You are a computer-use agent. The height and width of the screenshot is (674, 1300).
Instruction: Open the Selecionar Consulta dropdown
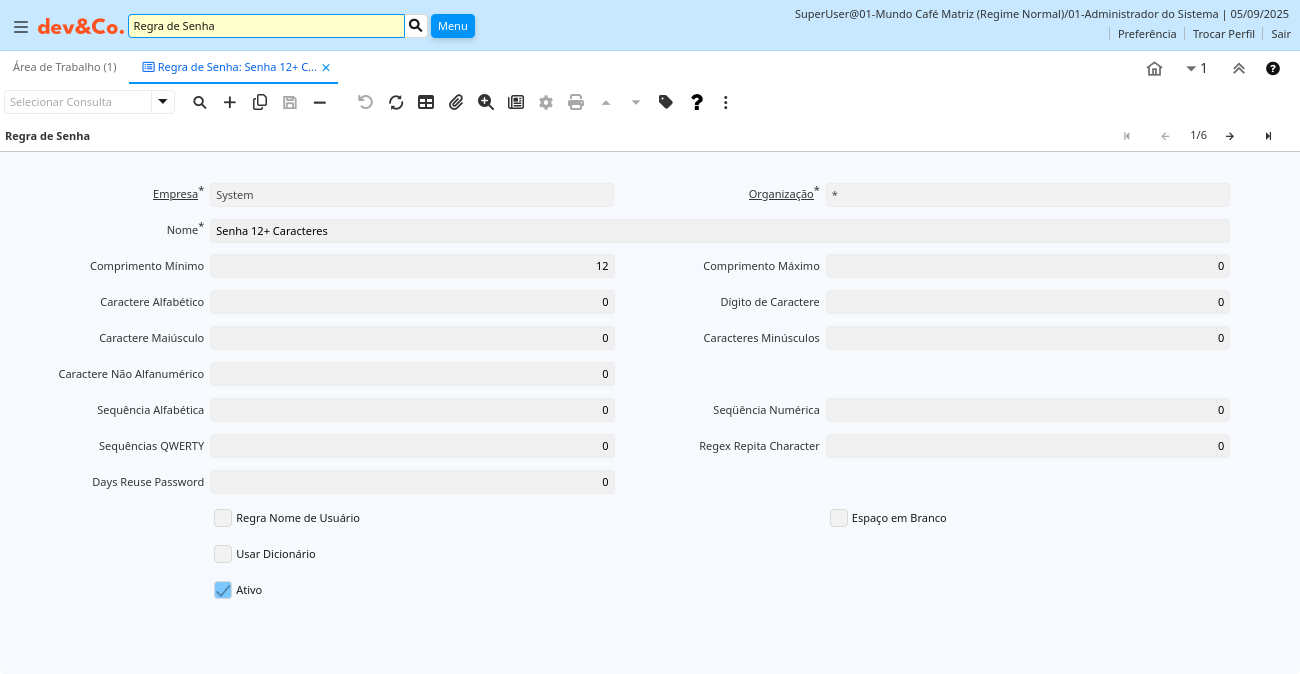click(x=163, y=102)
